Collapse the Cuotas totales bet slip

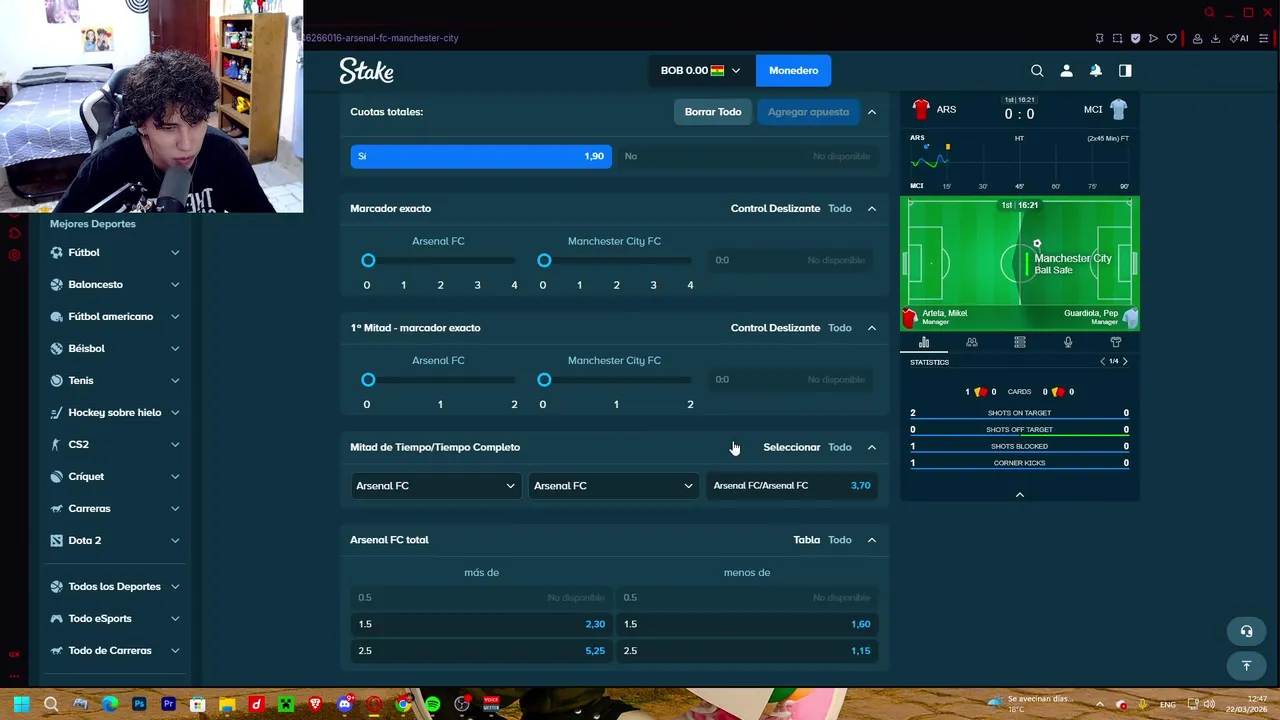(x=872, y=112)
